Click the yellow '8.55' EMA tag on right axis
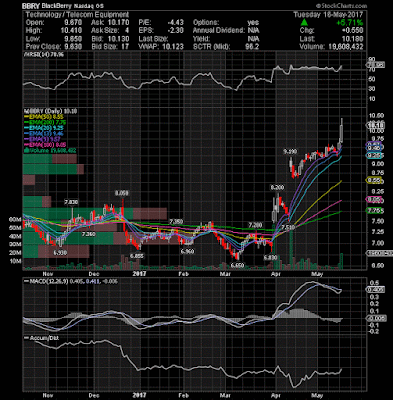Viewport: 393px width, 400px height. click(375, 180)
